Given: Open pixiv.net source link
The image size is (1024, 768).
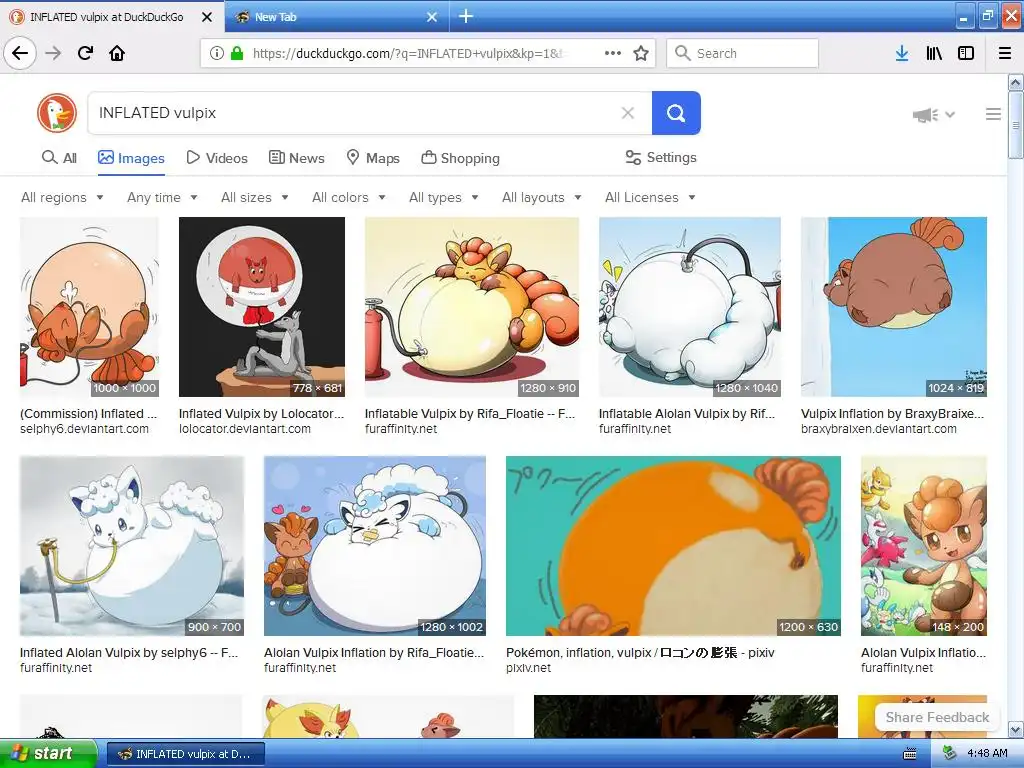Looking at the screenshot, I should [528, 668].
